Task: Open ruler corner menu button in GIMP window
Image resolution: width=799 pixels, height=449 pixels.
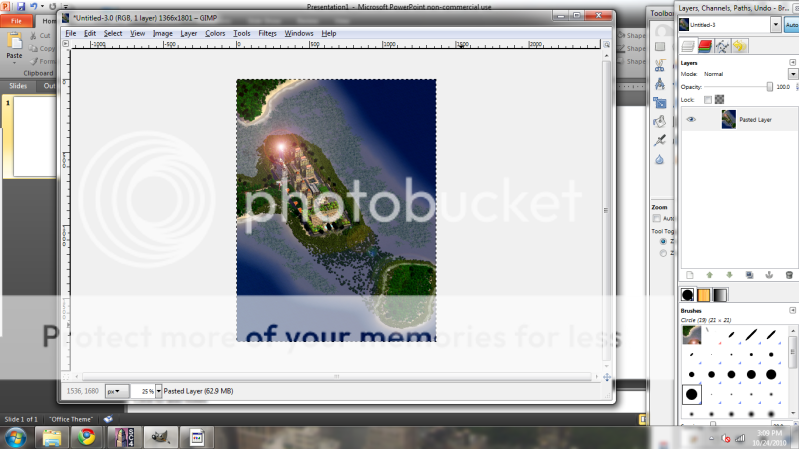Action: click(66, 44)
